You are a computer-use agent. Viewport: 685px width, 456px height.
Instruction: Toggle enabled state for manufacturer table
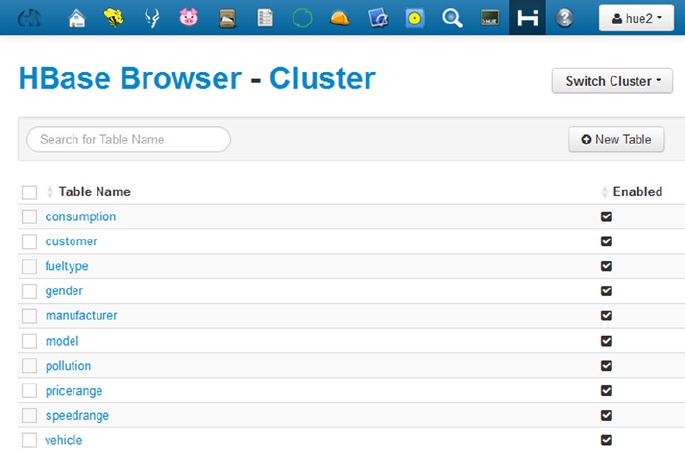point(606,315)
